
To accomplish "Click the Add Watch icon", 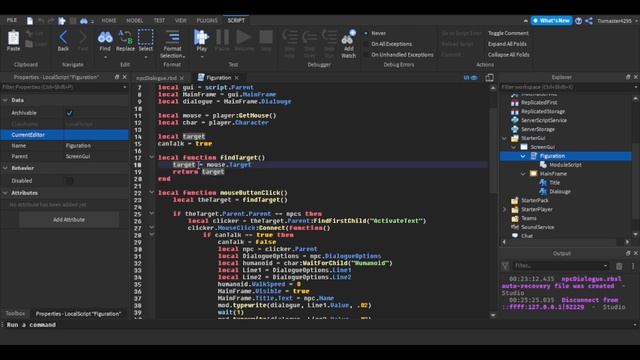I will (348, 38).
